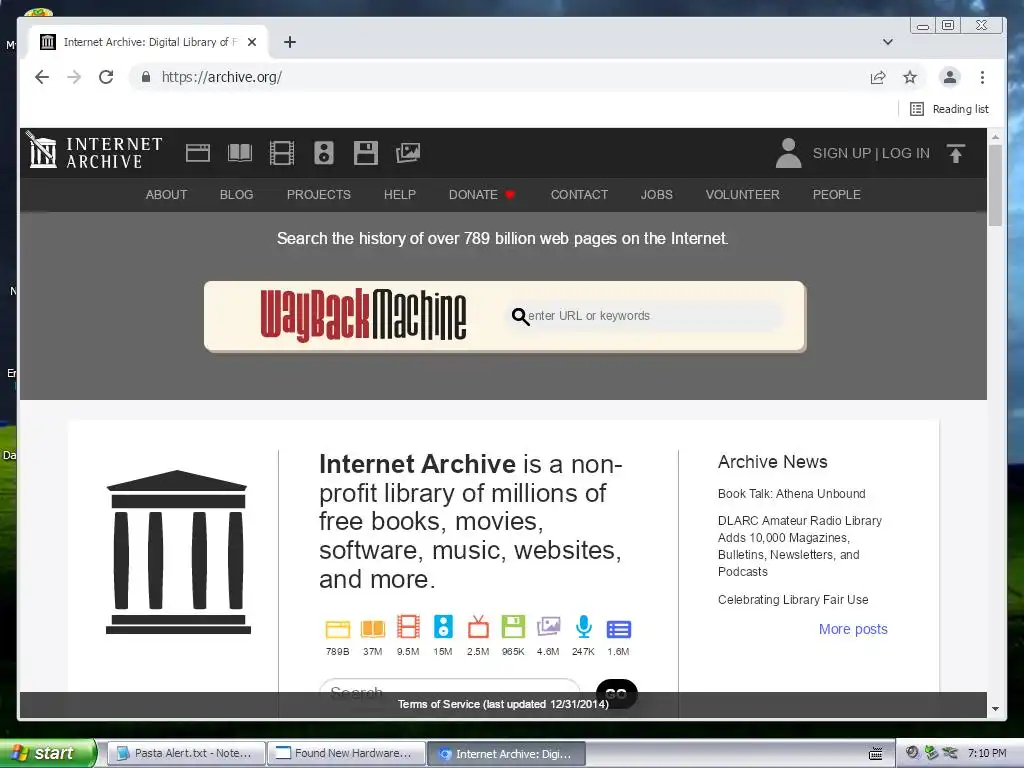The width and height of the screenshot is (1024, 768).
Task: Click the red film icon labeled 9.5M
Action: [x=408, y=627]
